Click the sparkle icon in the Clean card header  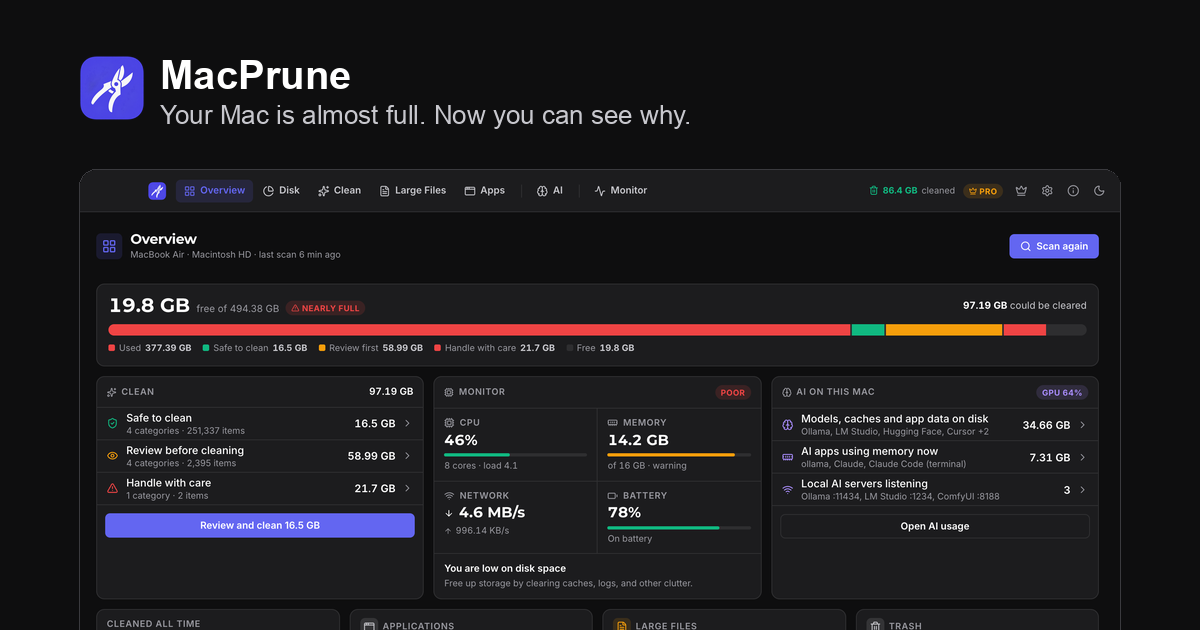111,392
